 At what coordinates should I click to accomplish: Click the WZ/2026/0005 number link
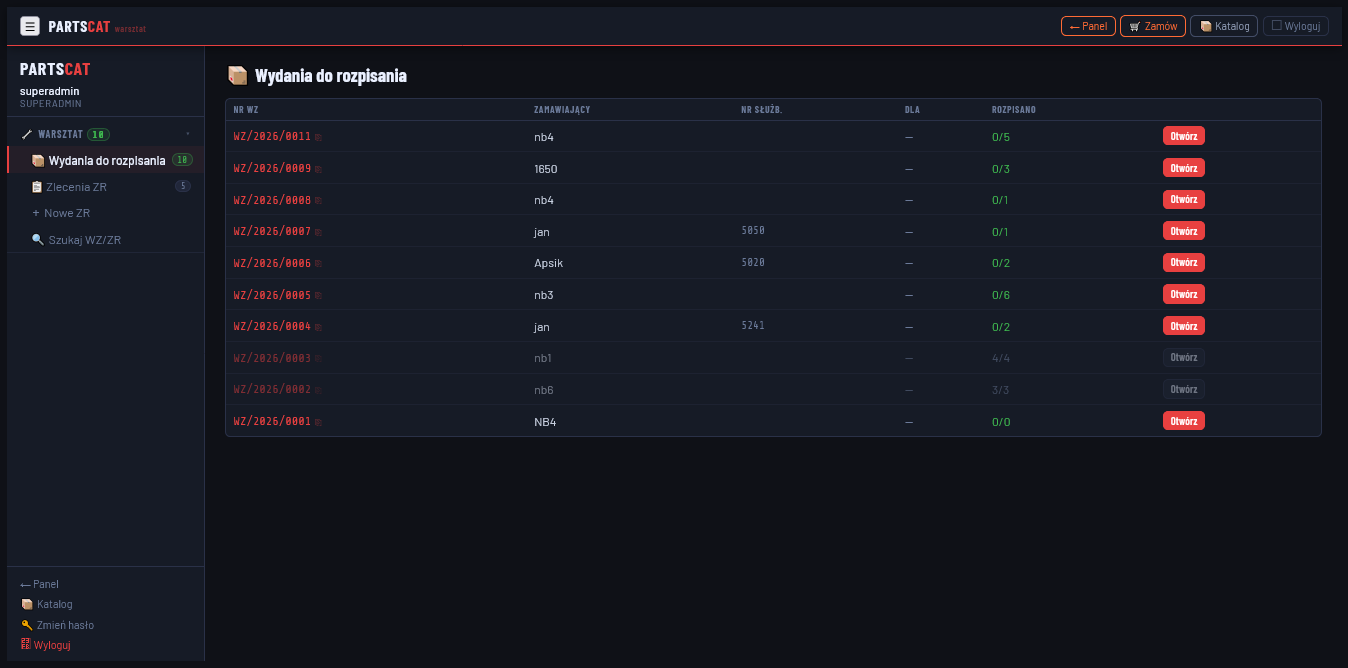coord(272,295)
